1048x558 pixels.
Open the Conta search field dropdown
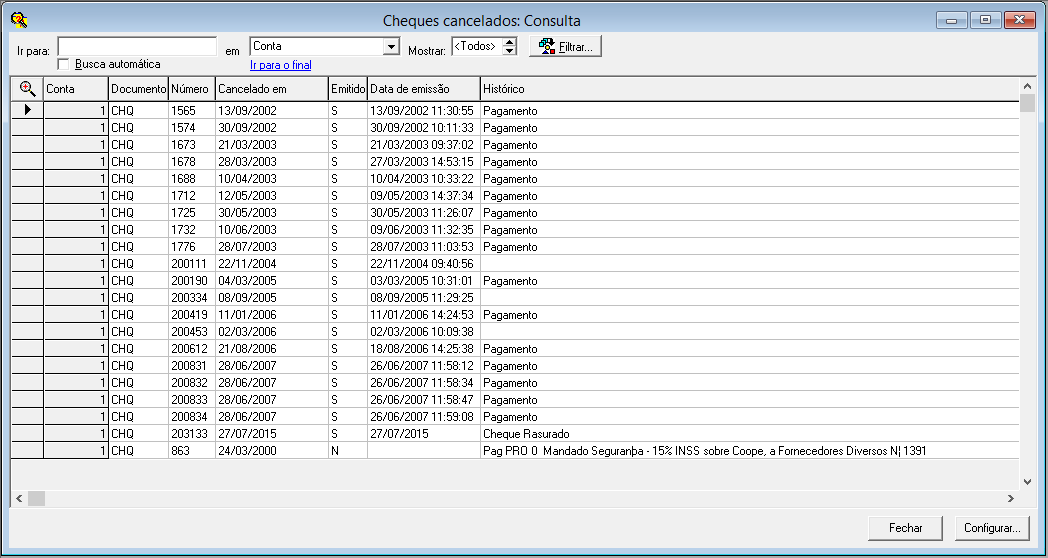coord(391,47)
